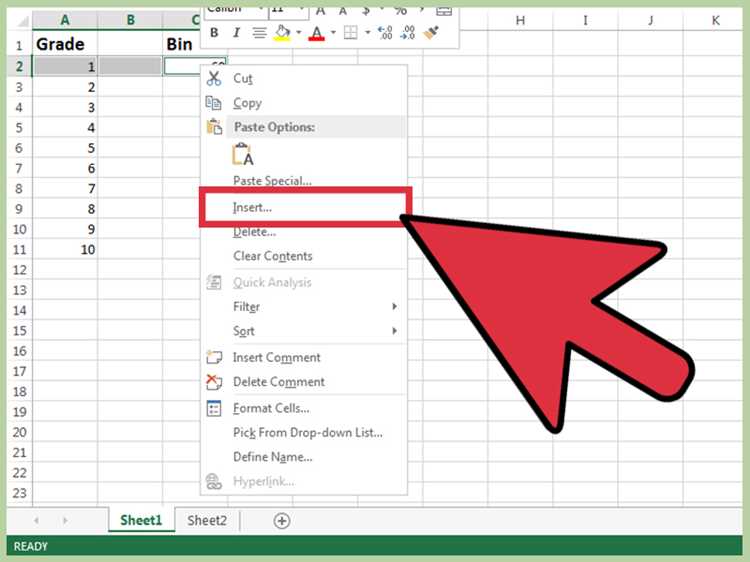Add a new sheet with plus button
The height and width of the screenshot is (562, 750).
(282, 521)
